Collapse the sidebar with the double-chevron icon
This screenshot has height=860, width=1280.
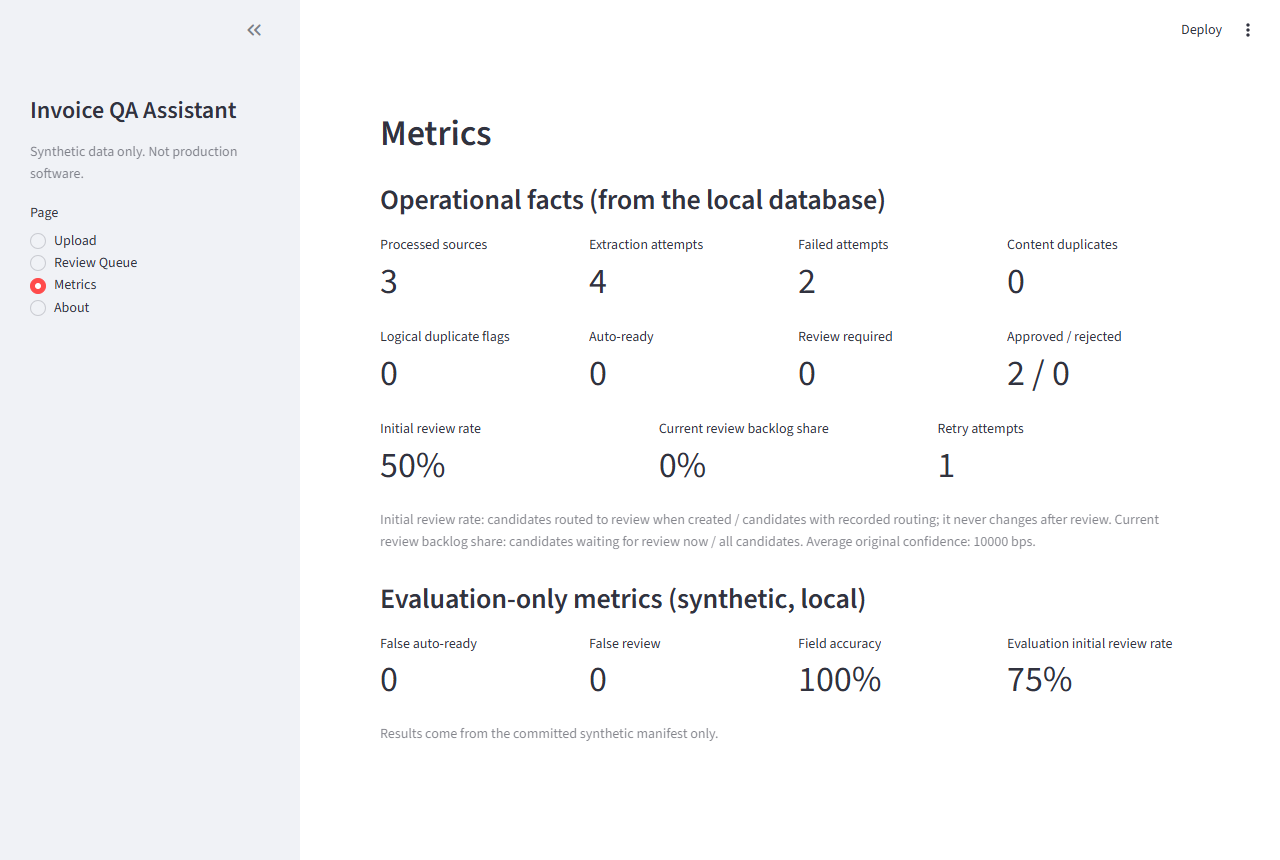pos(254,30)
